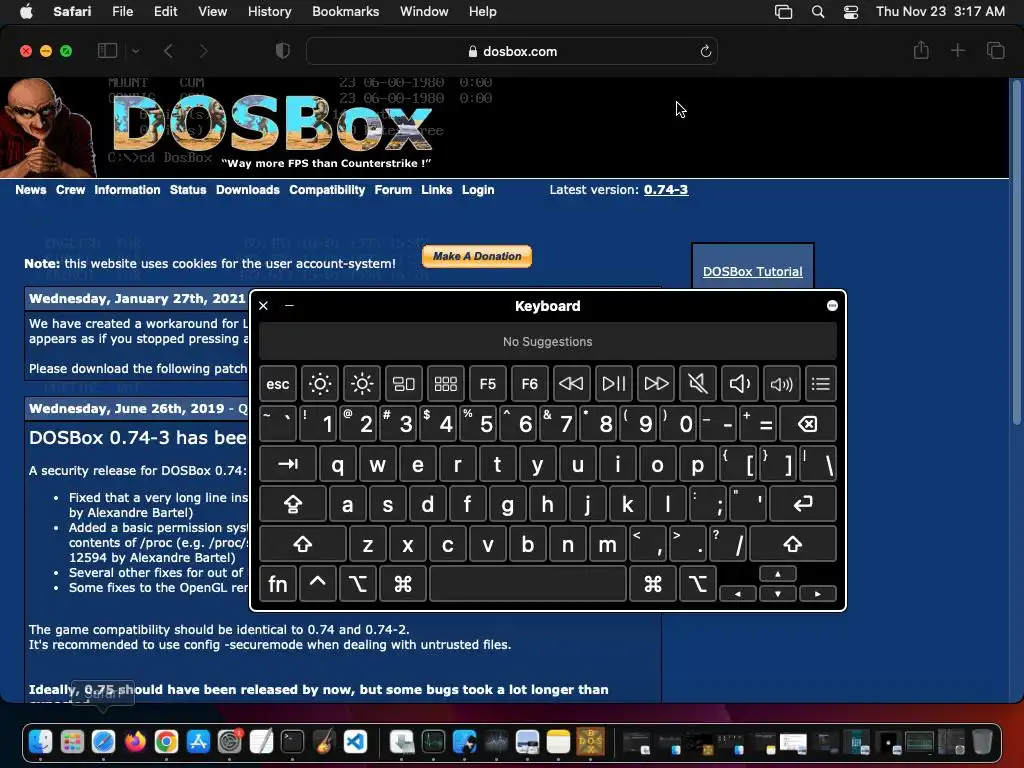Toggle the right shift key
The width and height of the screenshot is (1024, 768).
793,544
